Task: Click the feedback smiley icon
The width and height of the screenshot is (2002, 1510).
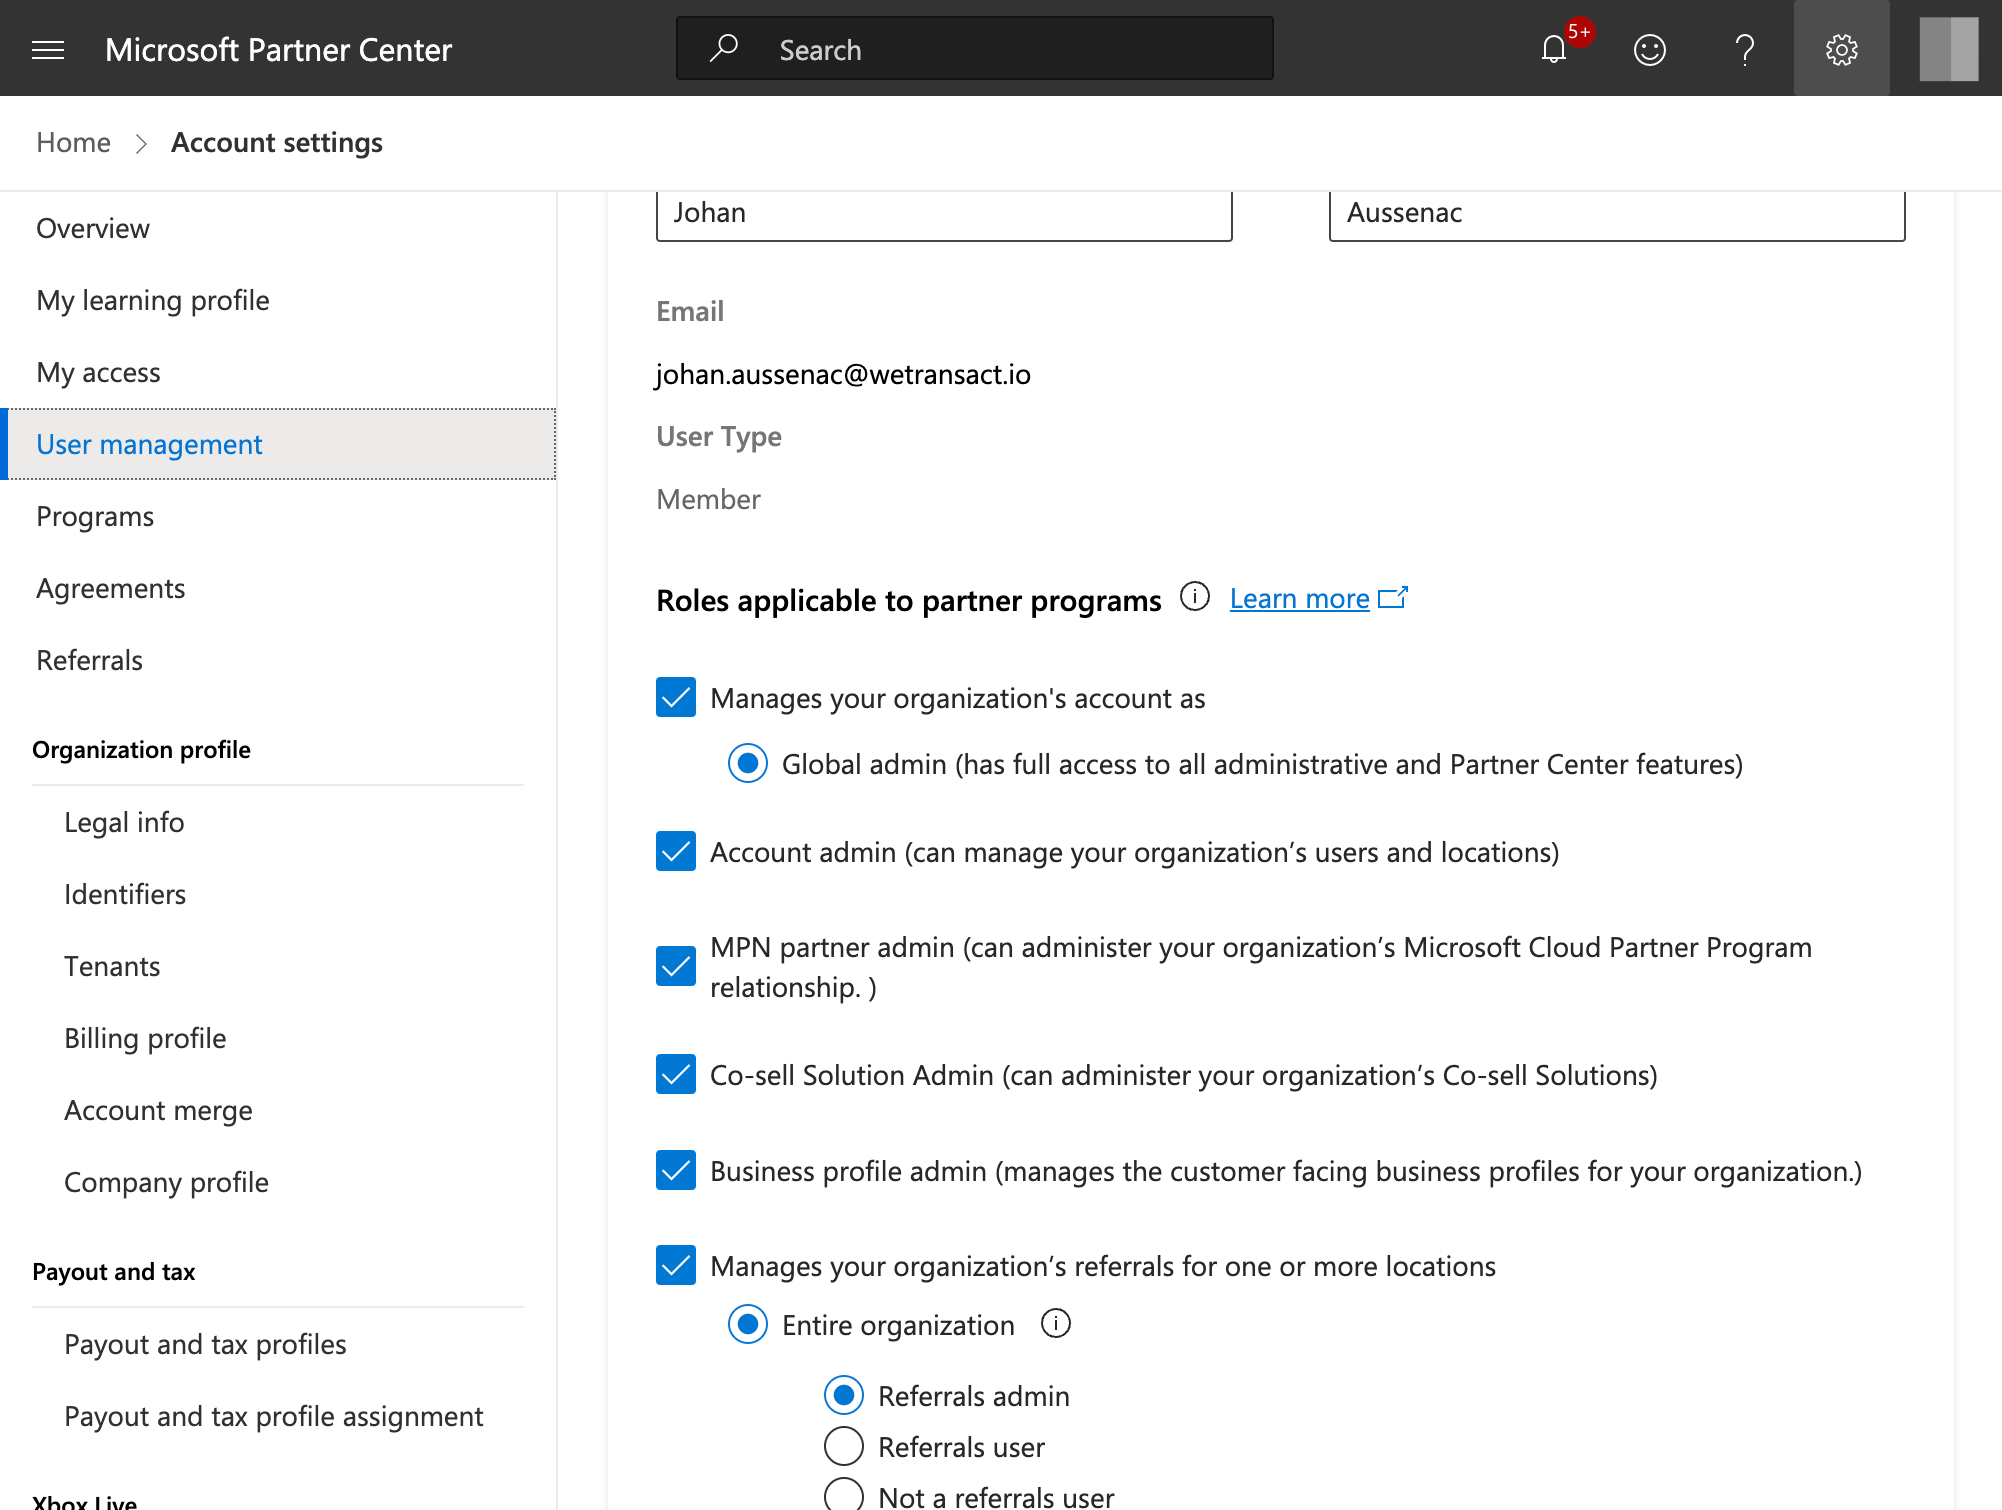Action: [1649, 49]
